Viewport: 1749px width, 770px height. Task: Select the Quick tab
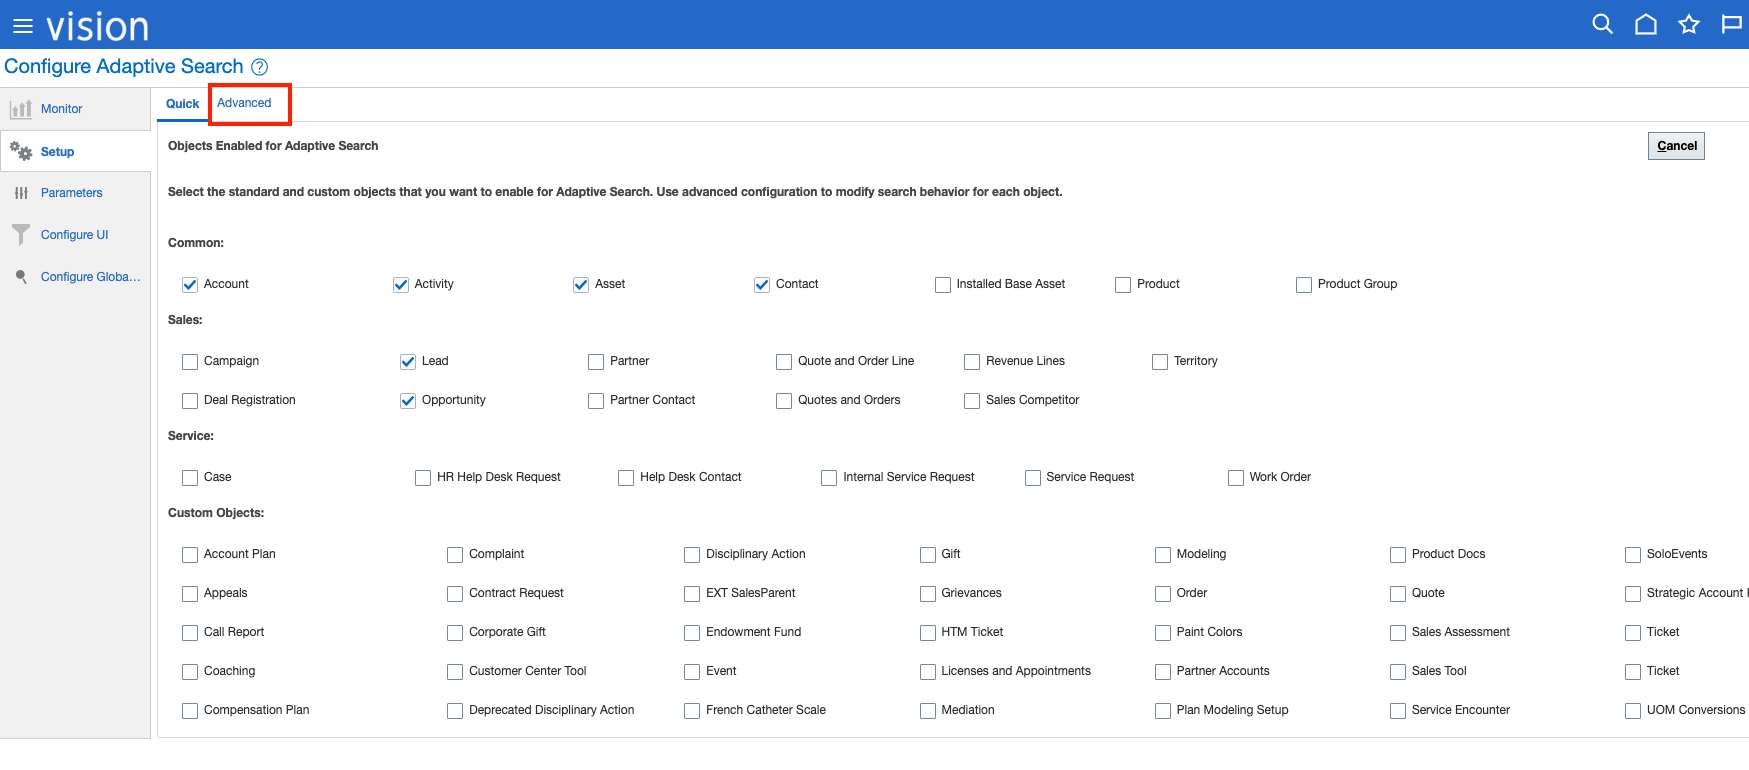pyautogui.click(x=182, y=104)
